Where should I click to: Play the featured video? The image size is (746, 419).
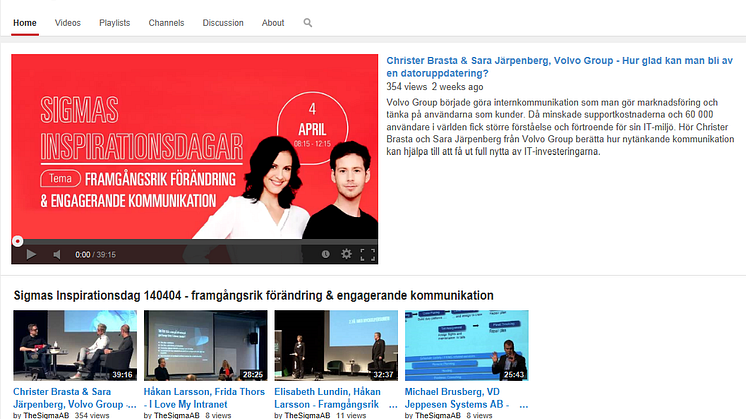pyautogui.click(x=31, y=254)
